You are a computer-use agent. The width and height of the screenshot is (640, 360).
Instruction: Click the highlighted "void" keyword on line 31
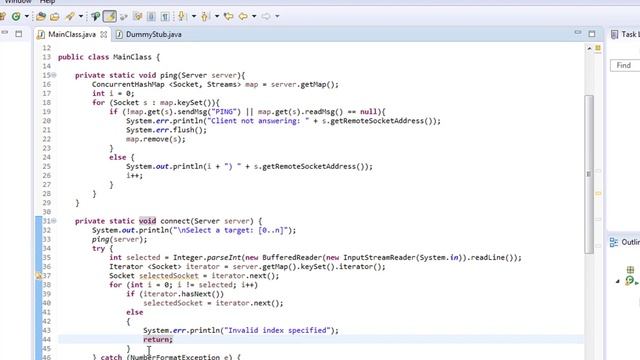pos(147,221)
